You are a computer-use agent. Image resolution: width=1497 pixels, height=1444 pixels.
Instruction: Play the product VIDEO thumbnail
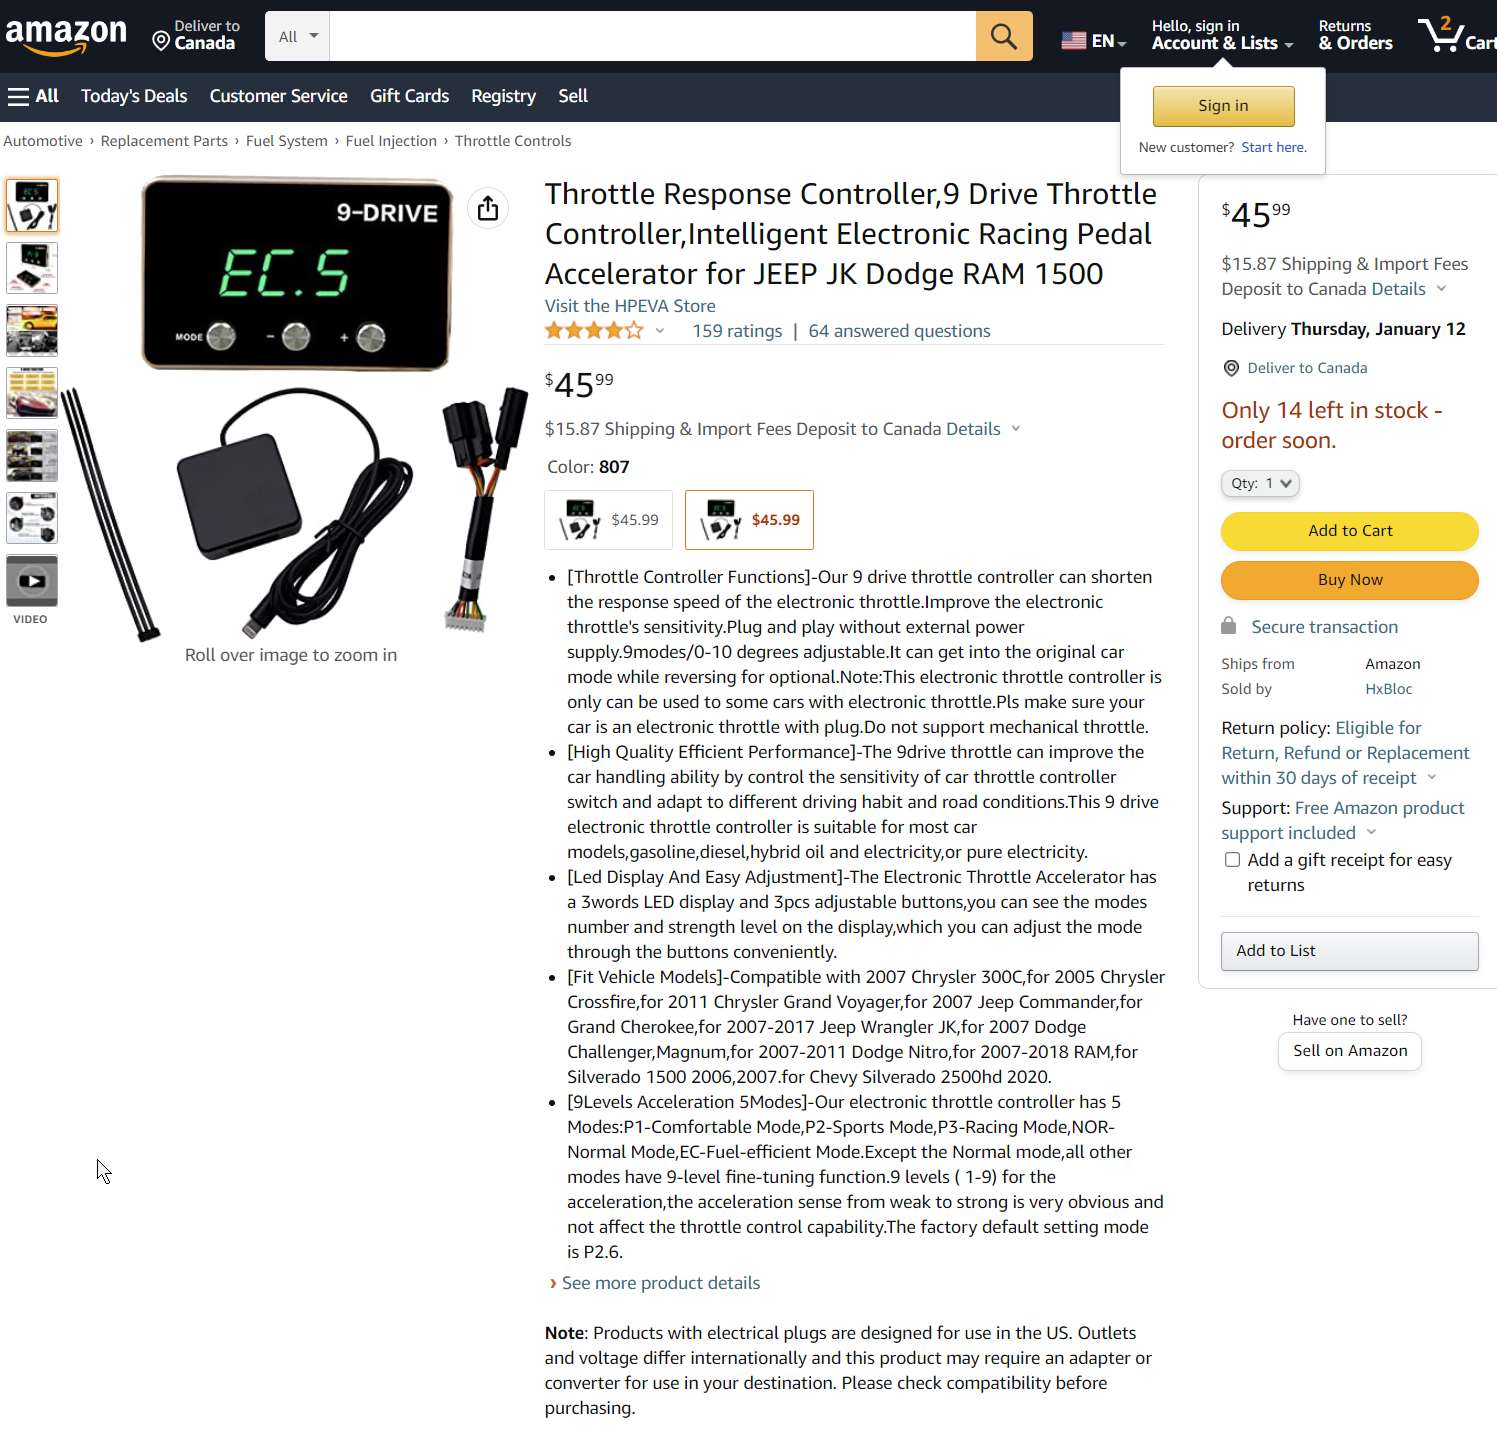(x=32, y=581)
